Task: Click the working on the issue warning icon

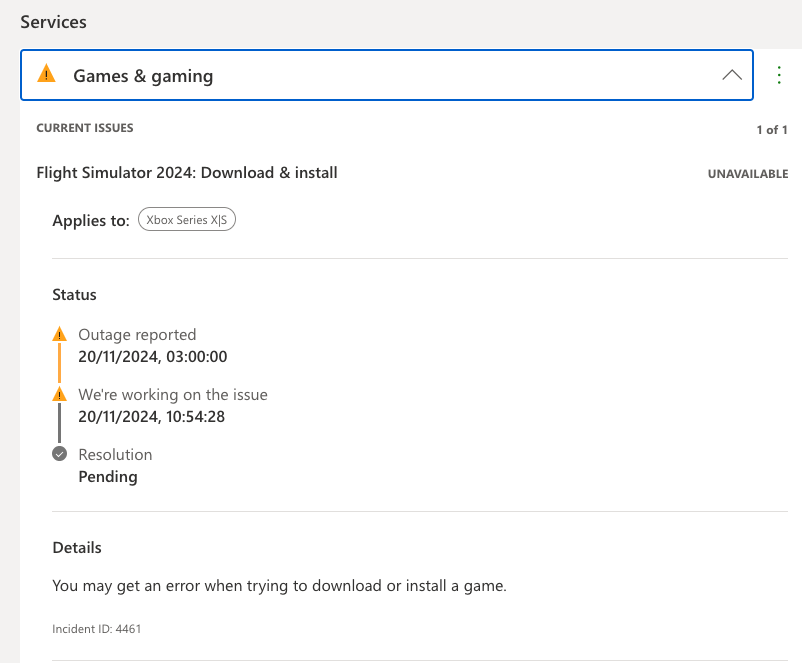Action: [59, 394]
